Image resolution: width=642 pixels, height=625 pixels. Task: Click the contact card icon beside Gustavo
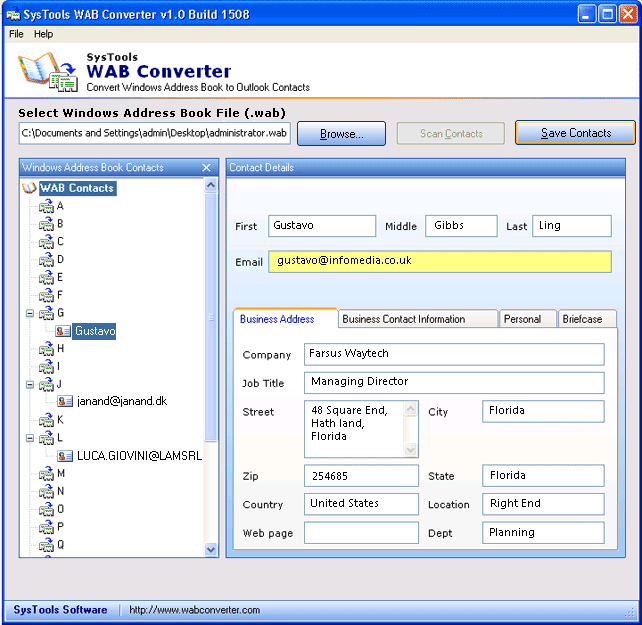(x=63, y=331)
